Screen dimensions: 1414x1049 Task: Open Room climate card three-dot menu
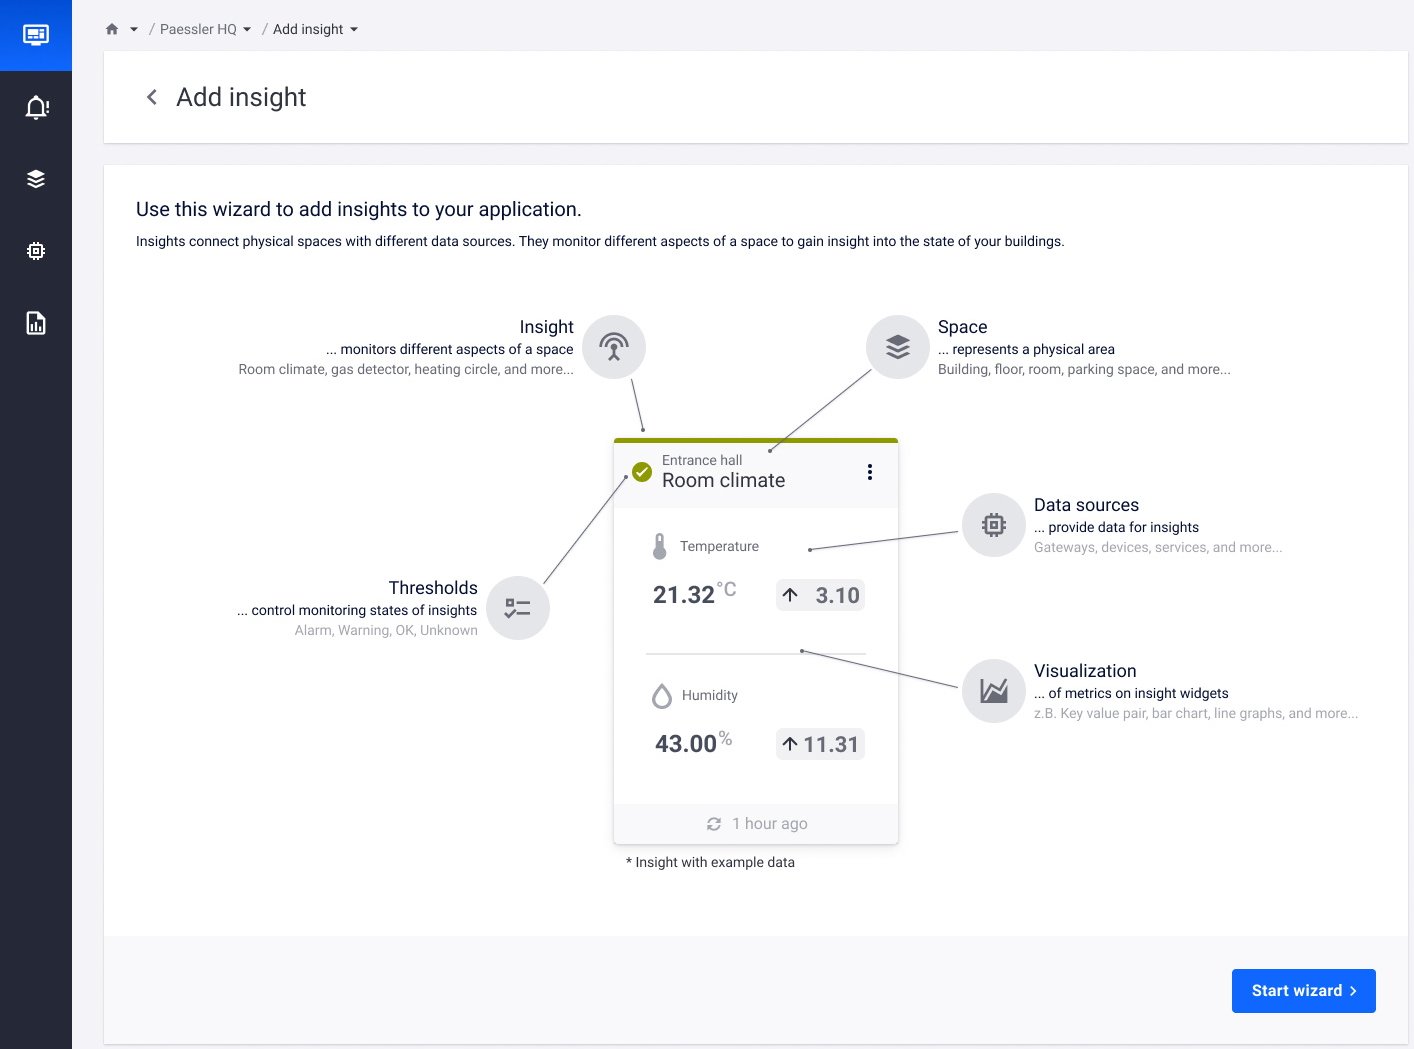[870, 472]
